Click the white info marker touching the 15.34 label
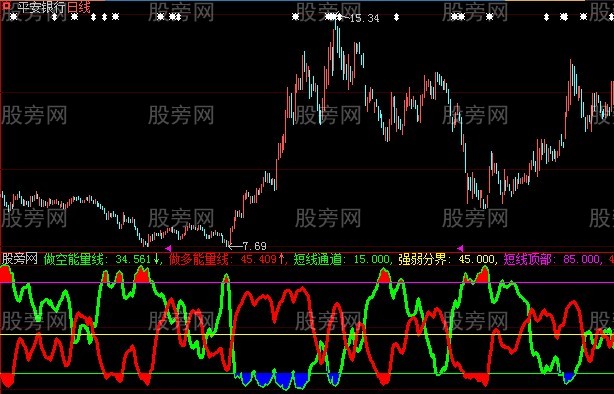Viewport: 614px width, 394px height. (339, 17)
